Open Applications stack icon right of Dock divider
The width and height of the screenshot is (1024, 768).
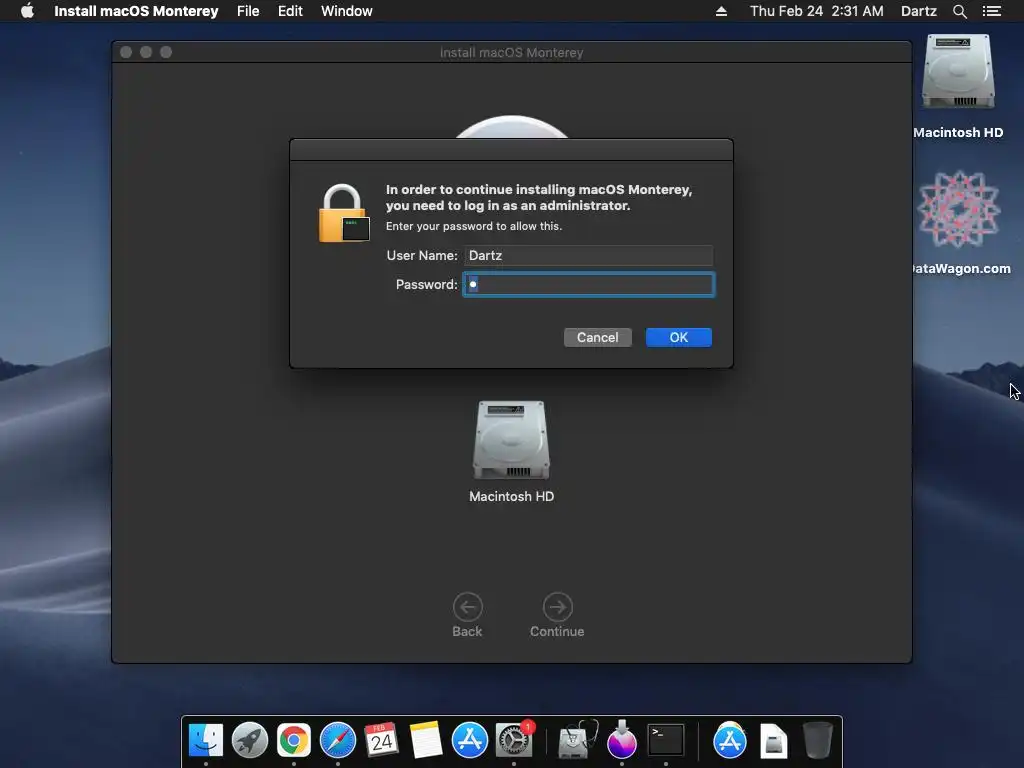pyautogui.click(x=729, y=741)
